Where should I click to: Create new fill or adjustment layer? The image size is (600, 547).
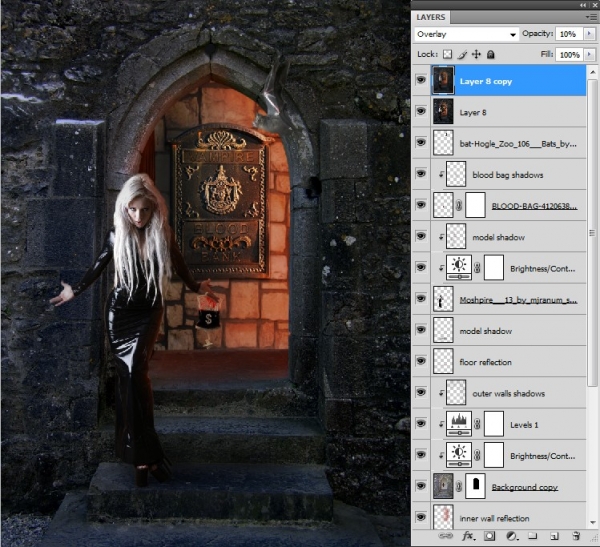click(511, 536)
